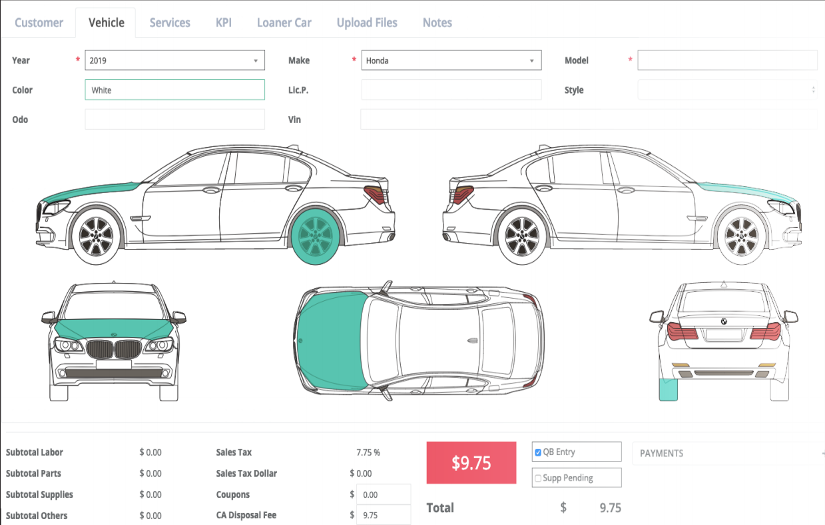
Task: Select lower air intake on front car view
Action: coord(114,373)
